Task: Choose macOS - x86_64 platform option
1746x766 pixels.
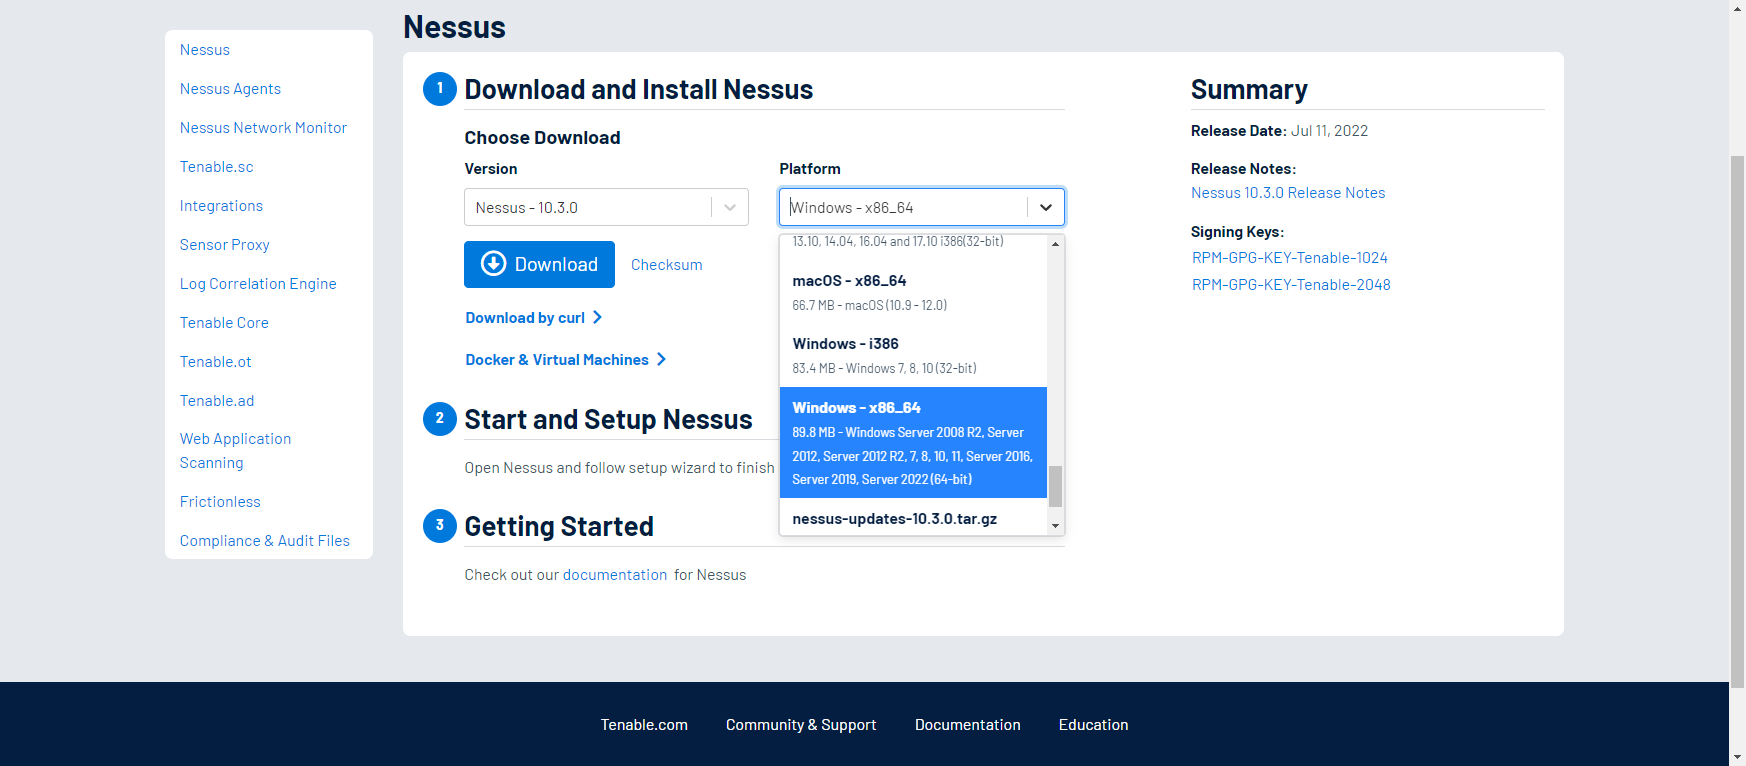Action: (x=913, y=292)
